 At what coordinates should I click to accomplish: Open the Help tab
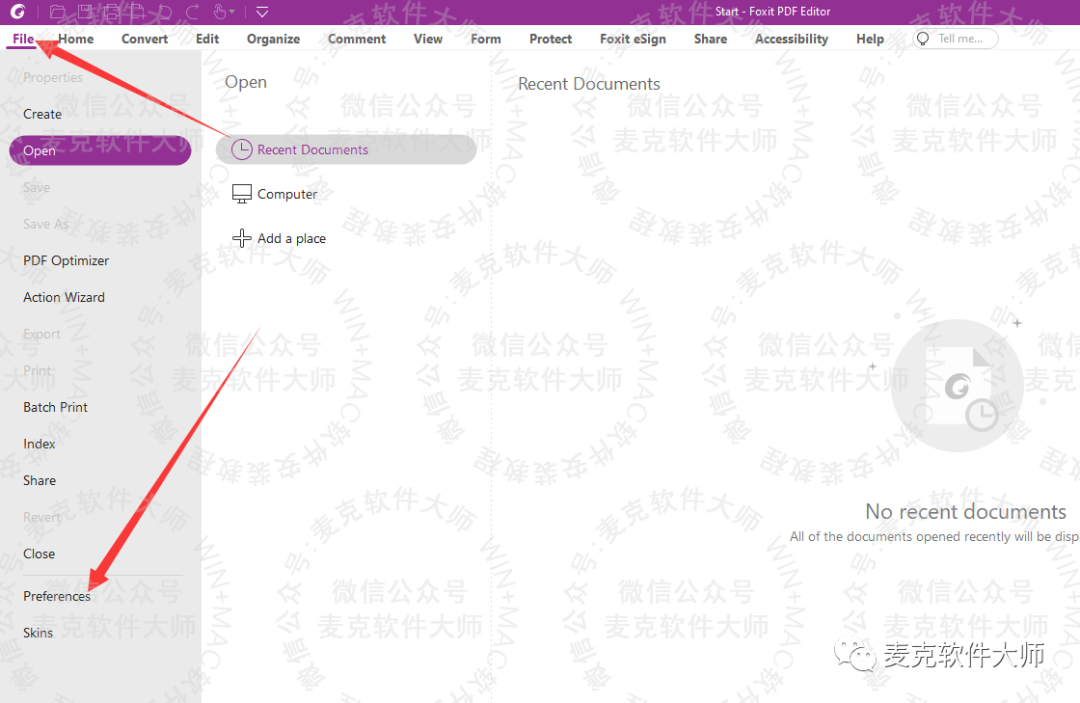pos(870,39)
